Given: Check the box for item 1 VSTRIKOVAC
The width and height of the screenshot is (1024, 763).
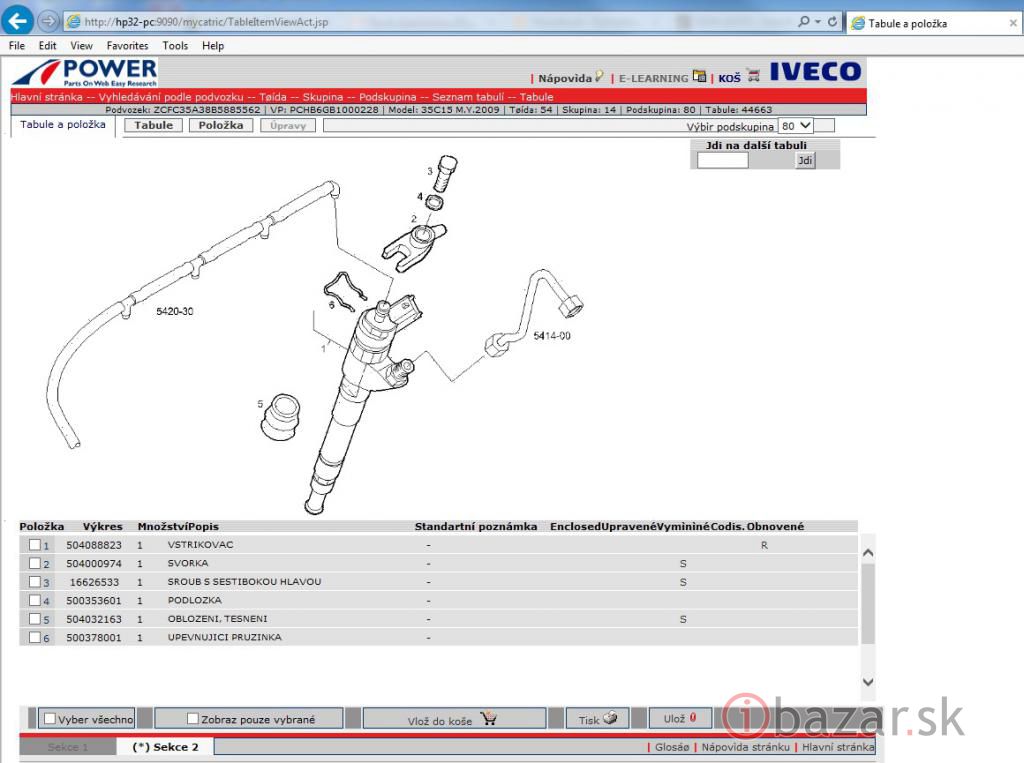Looking at the screenshot, I should point(35,546).
